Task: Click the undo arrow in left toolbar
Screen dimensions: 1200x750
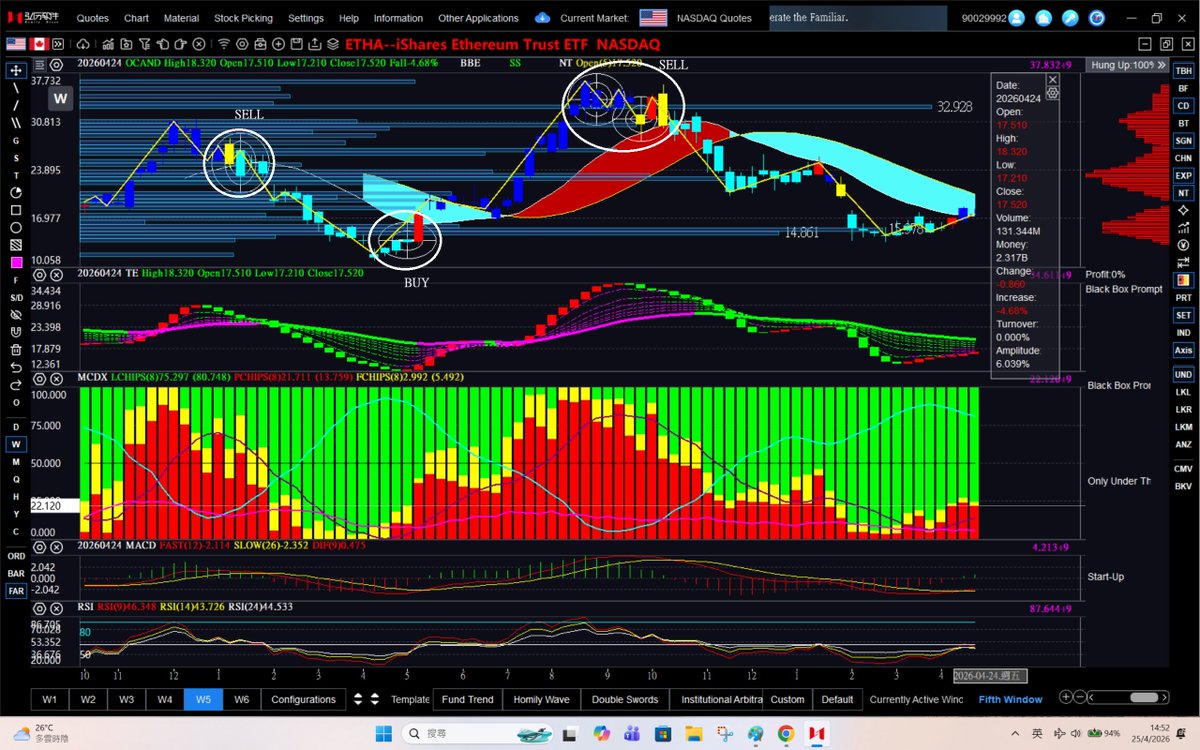Action: click(16, 367)
